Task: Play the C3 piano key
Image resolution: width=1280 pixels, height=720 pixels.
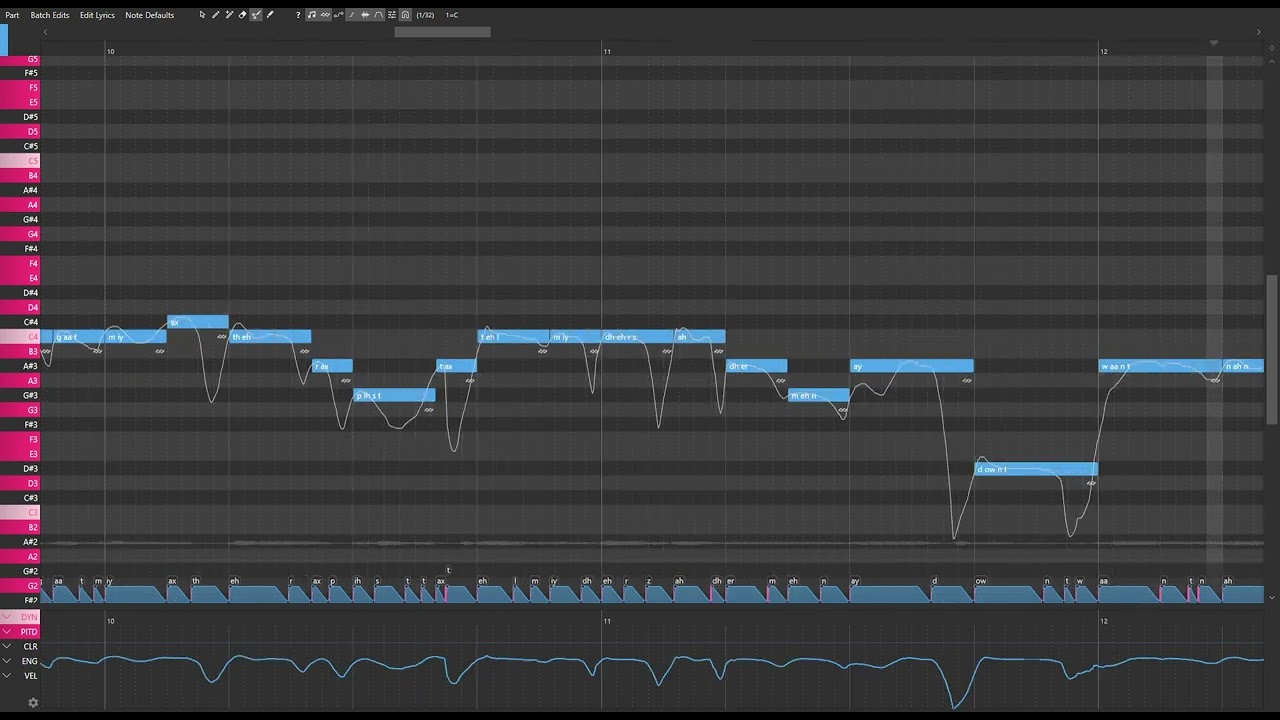Action: tap(20, 512)
